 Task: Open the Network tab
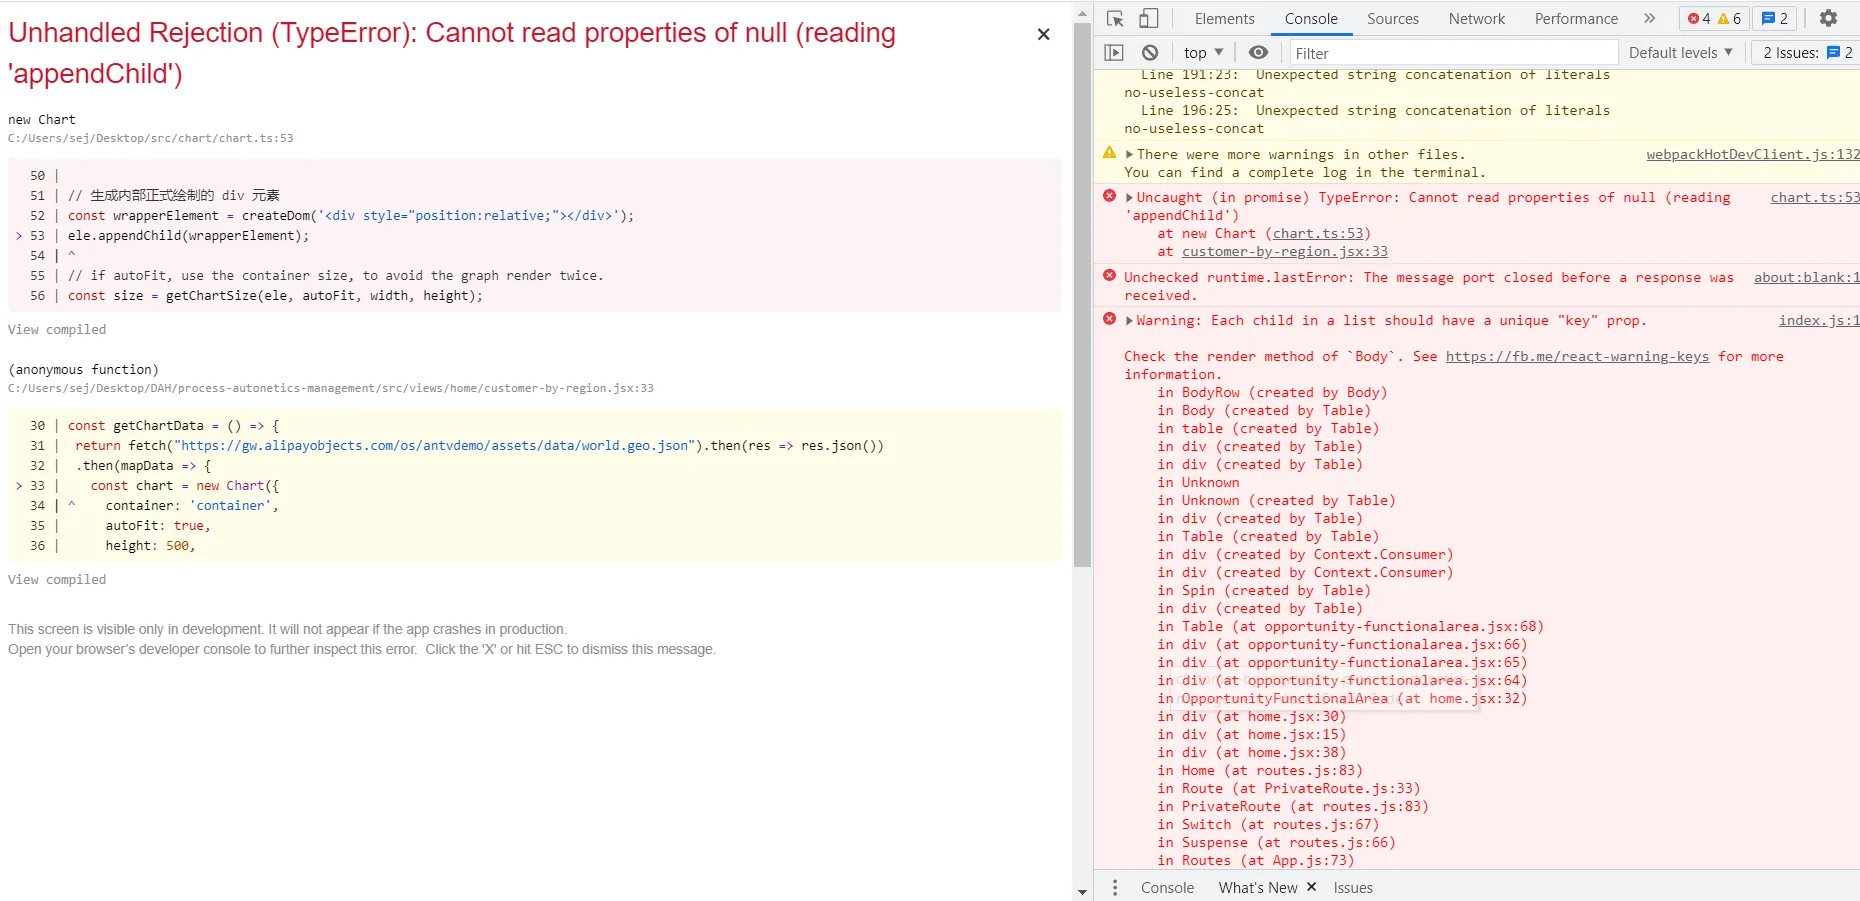pyautogui.click(x=1477, y=18)
